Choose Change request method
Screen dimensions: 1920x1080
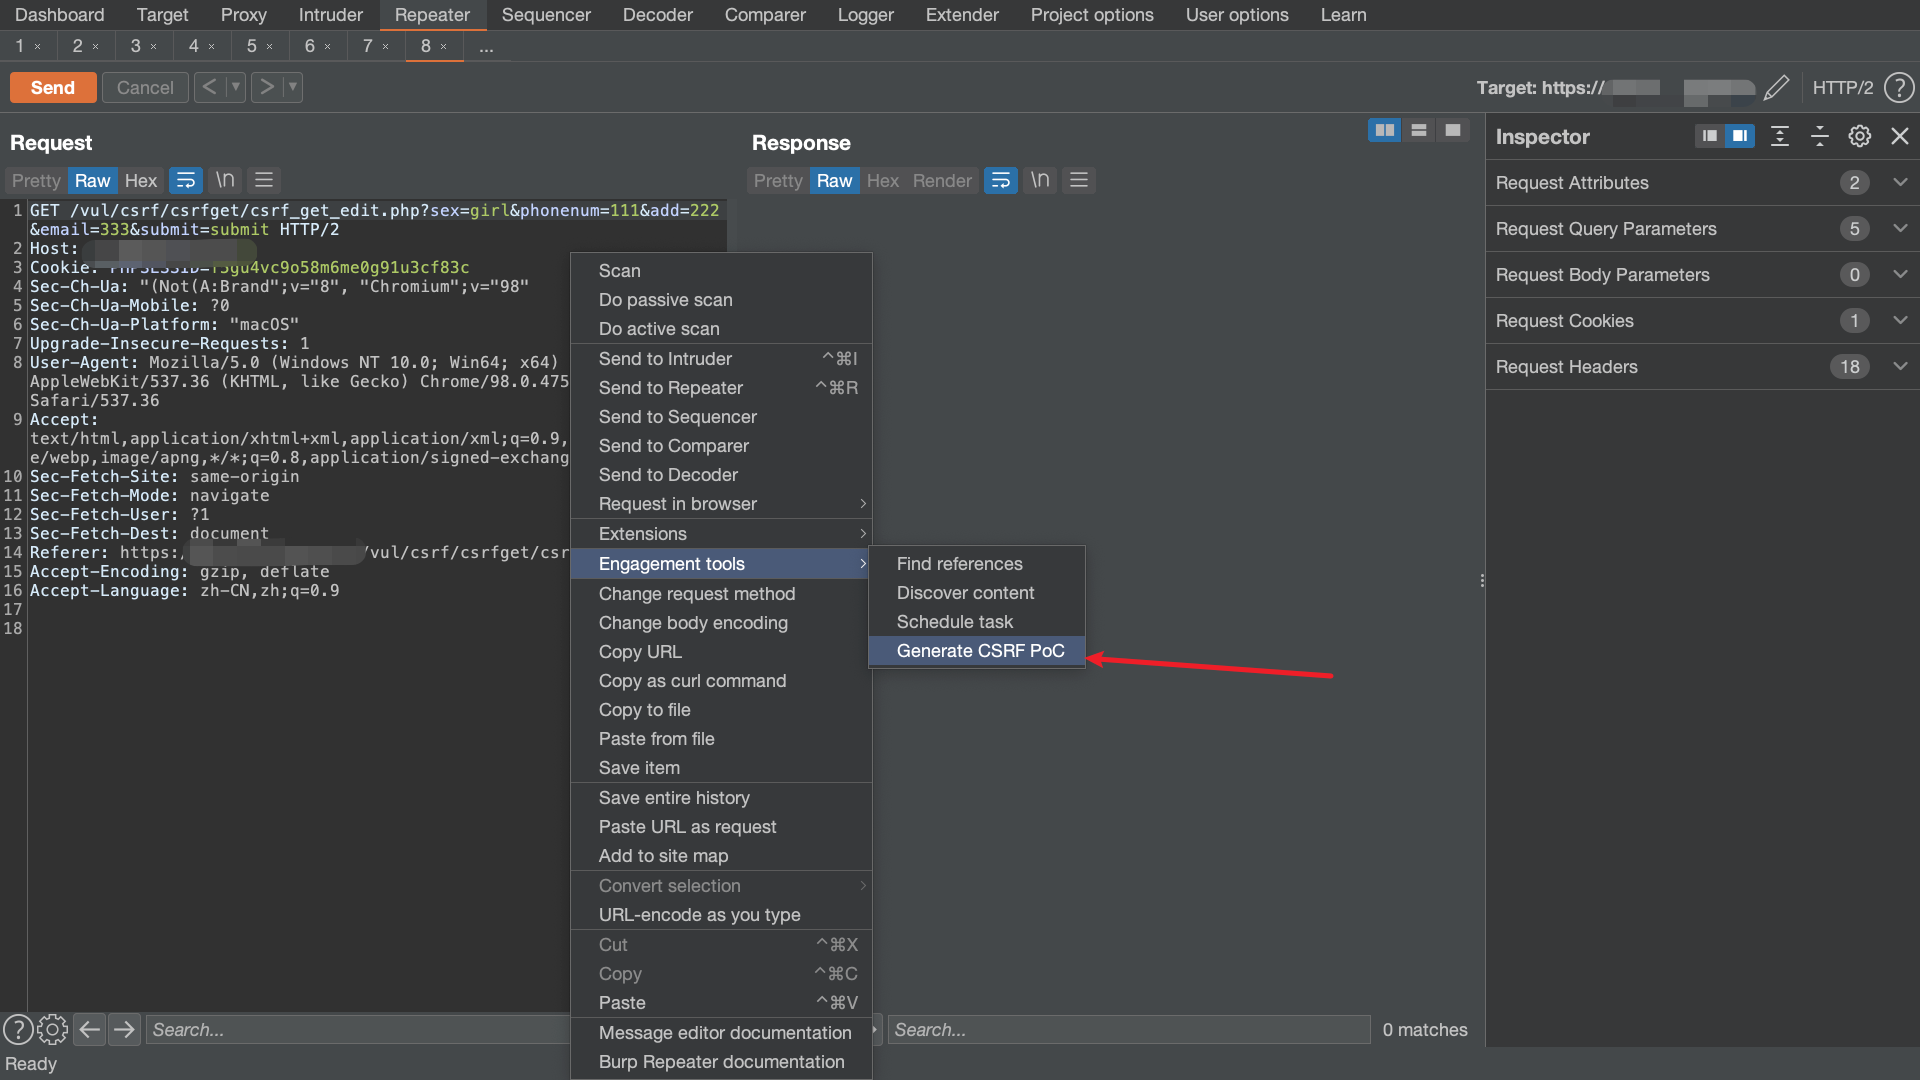pyautogui.click(x=721, y=594)
